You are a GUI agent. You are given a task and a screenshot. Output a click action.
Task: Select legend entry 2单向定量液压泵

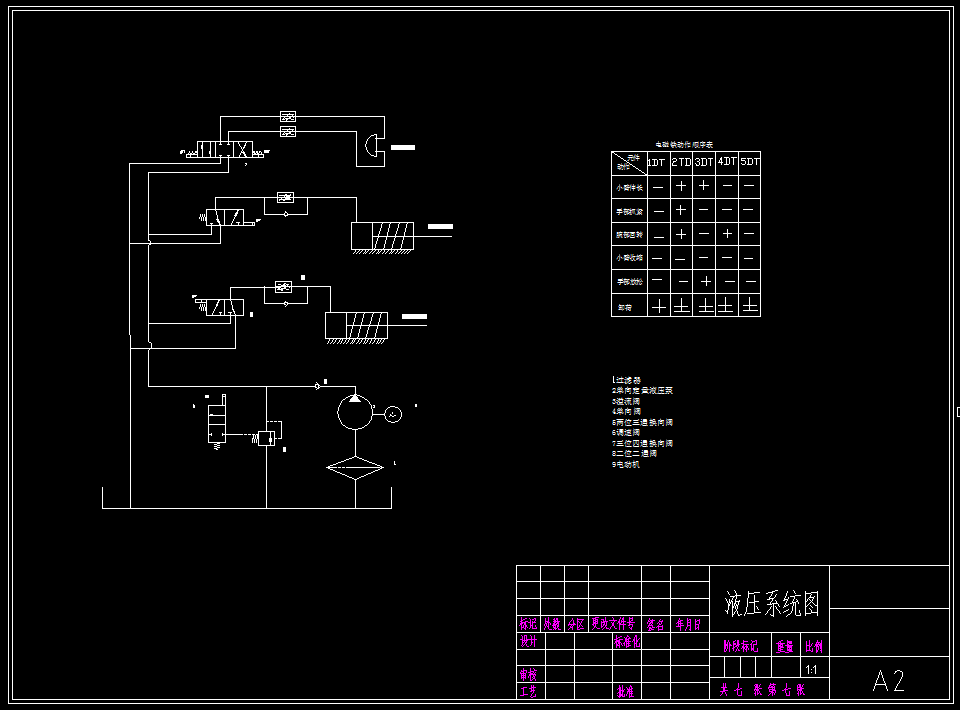[x=642, y=390]
